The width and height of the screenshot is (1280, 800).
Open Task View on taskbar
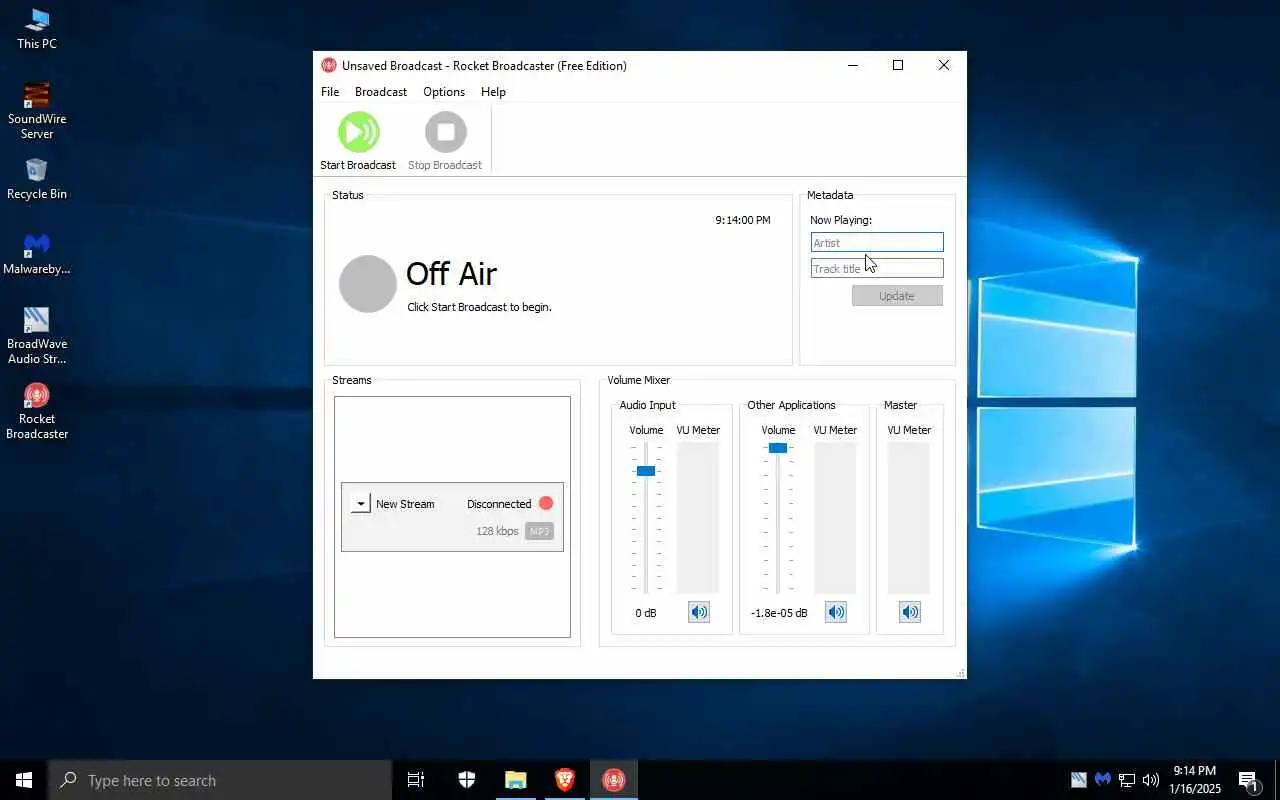click(x=416, y=780)
